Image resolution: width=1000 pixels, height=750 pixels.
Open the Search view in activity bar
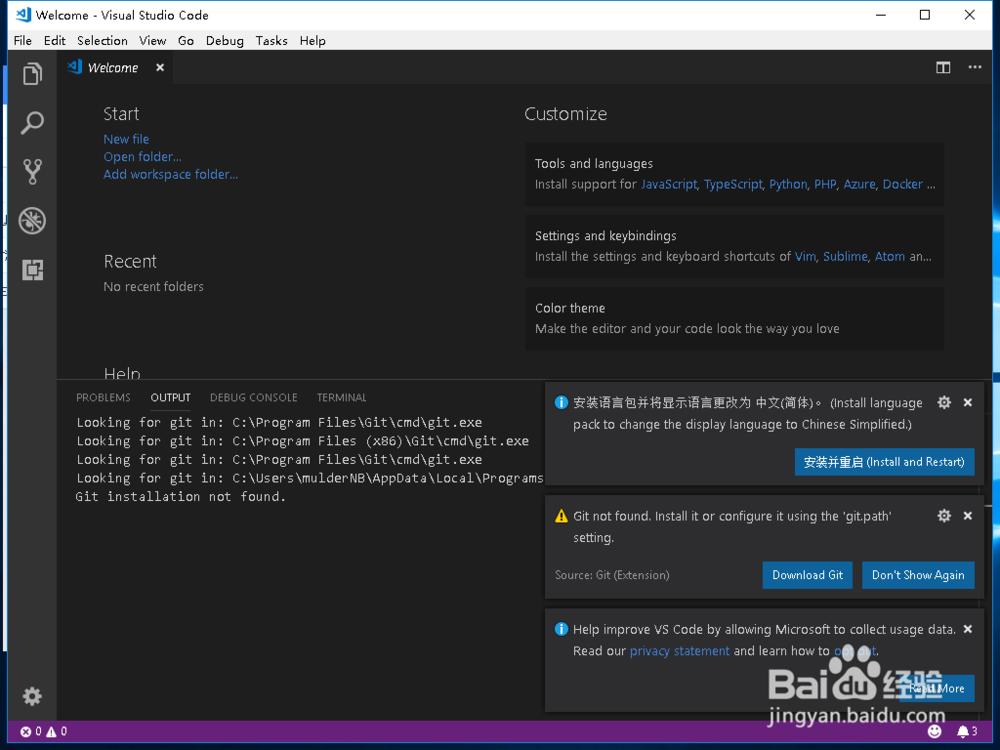click(33, 122)
